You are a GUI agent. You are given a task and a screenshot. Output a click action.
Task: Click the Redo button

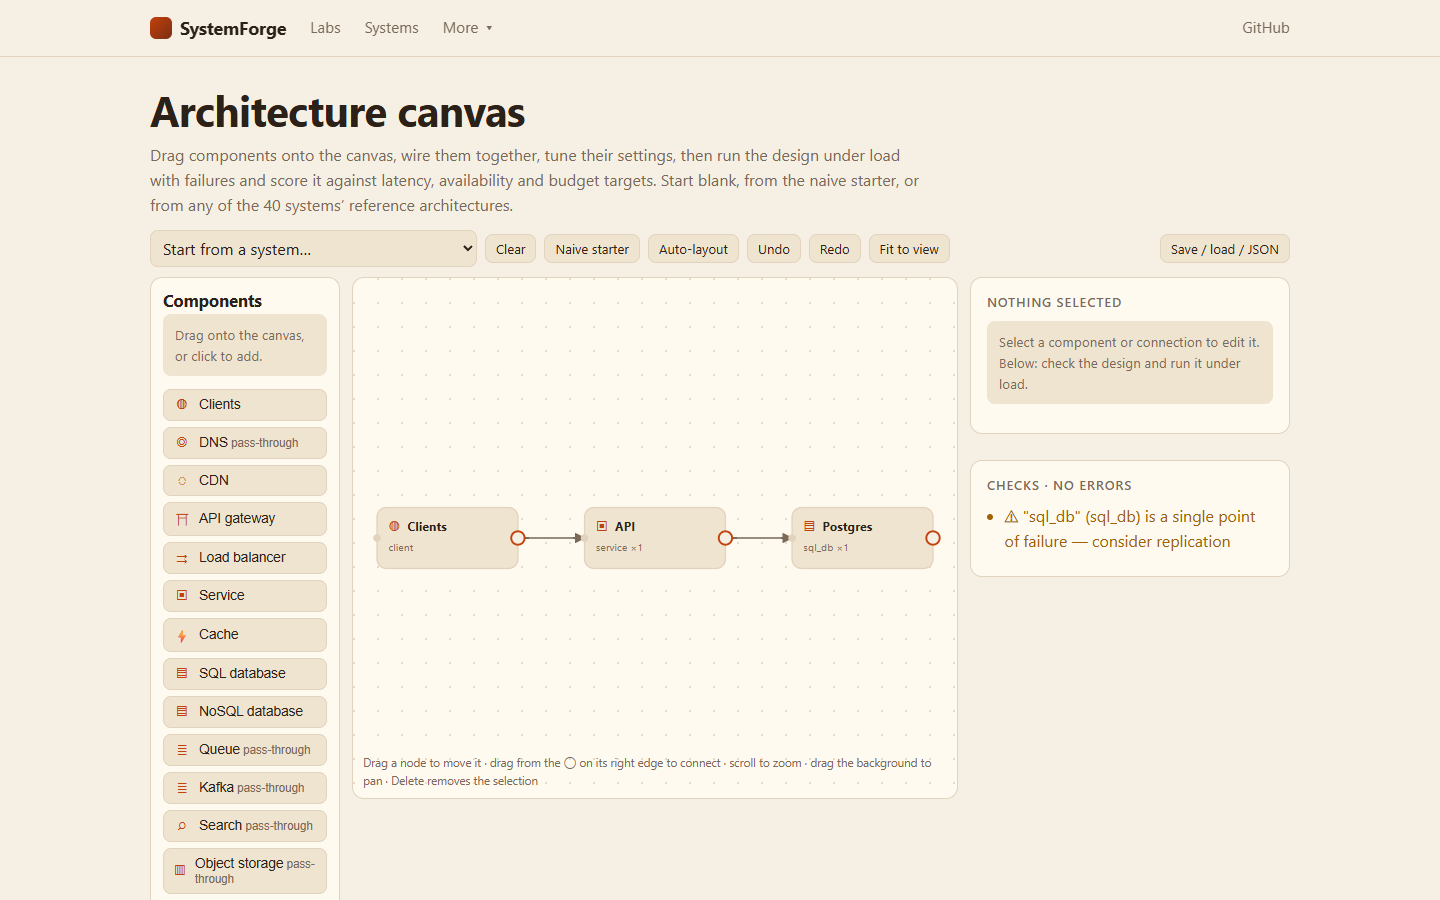(835, 249)
